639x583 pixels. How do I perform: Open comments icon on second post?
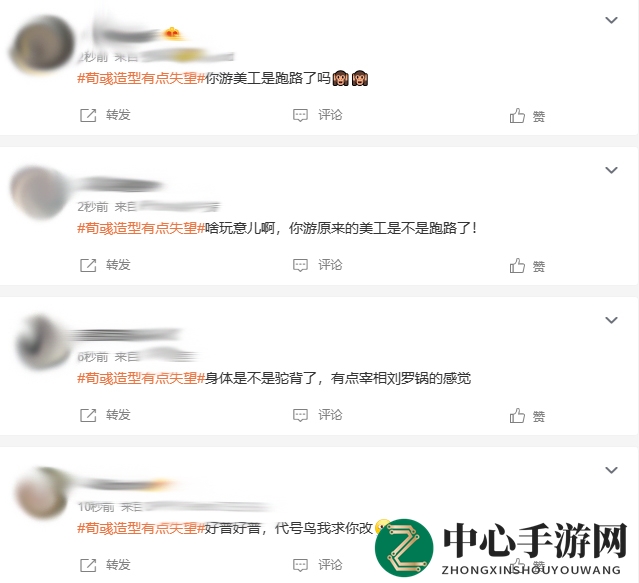tap(300, 265)
